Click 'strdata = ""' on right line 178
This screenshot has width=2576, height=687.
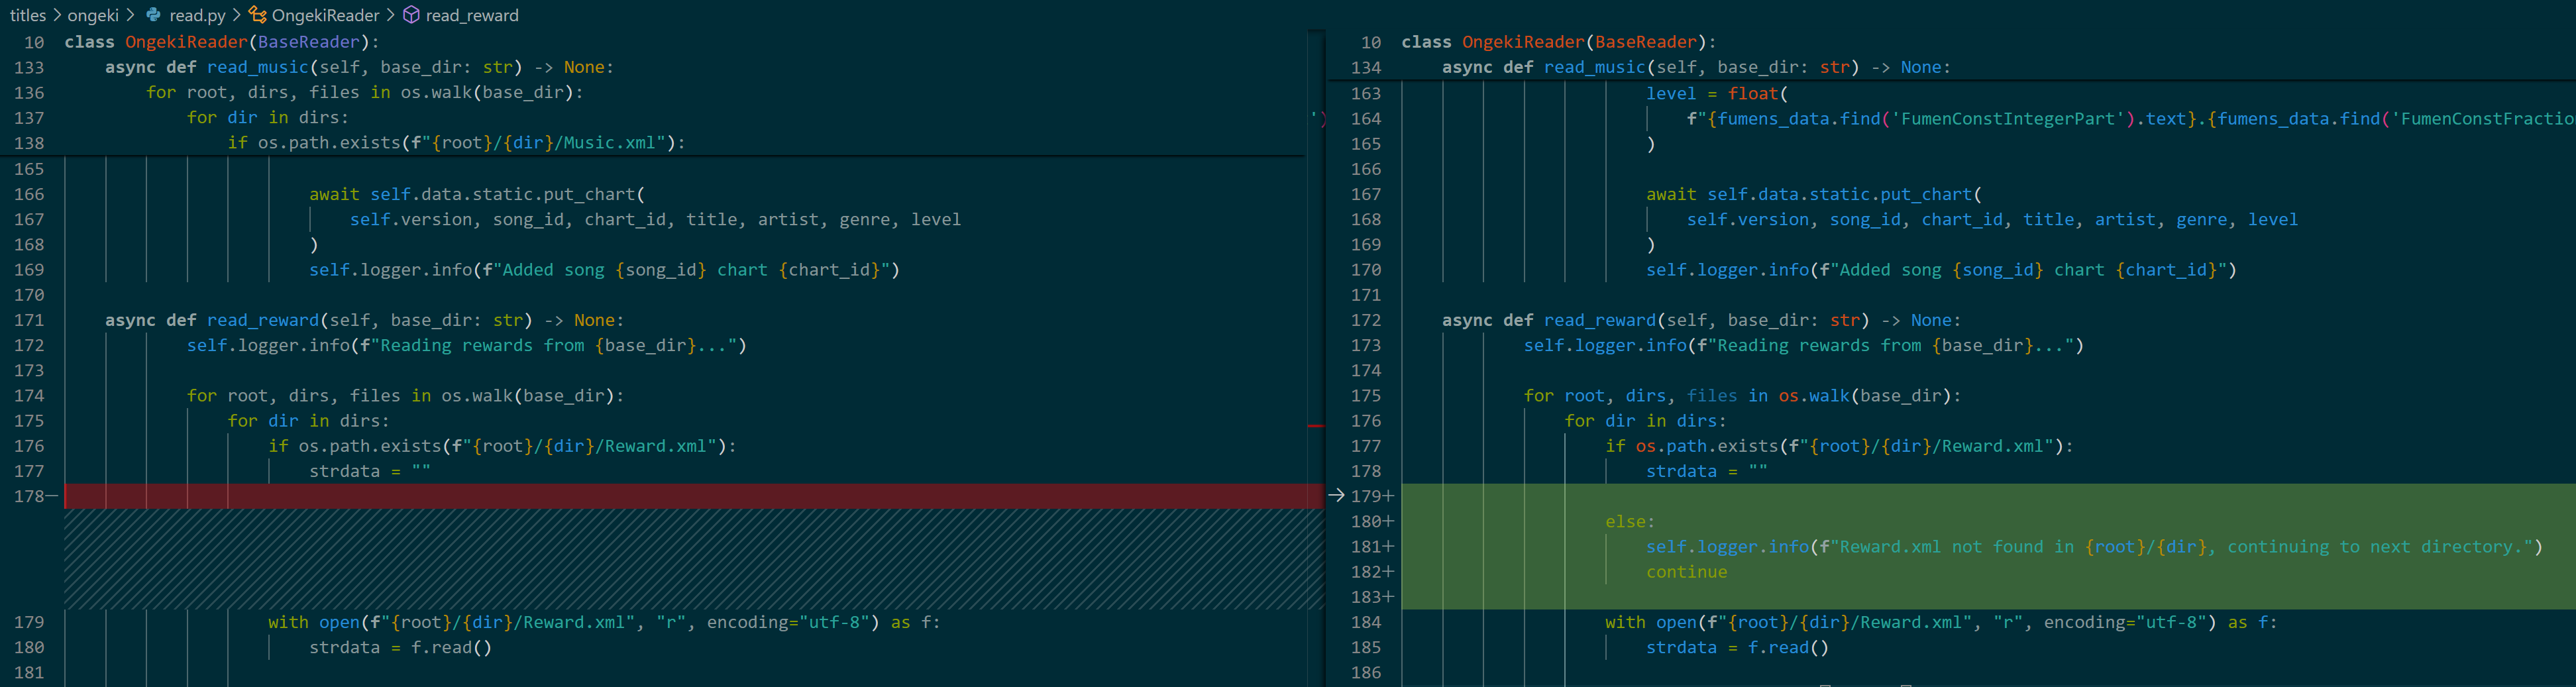pyautogui.click(x=1706, y=471)
